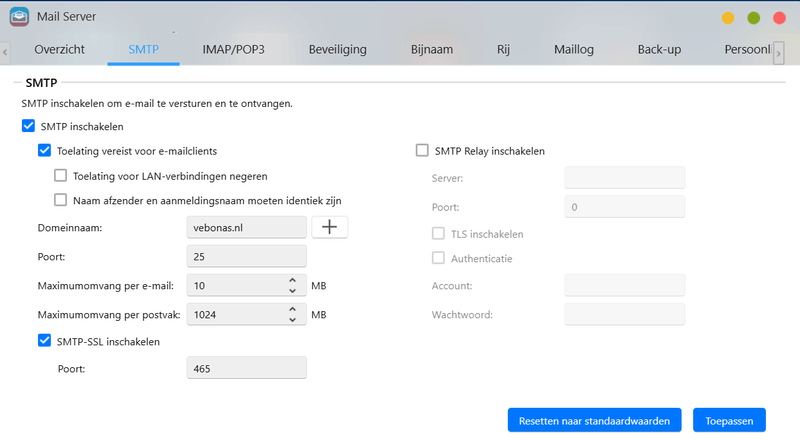Enable SMTP Relay inschakelen checkbox

421,152
